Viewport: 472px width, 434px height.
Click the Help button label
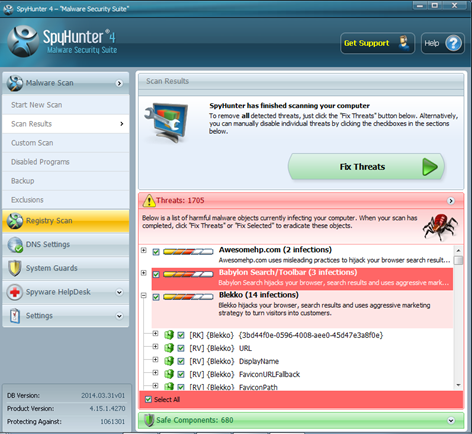(432, 43)
